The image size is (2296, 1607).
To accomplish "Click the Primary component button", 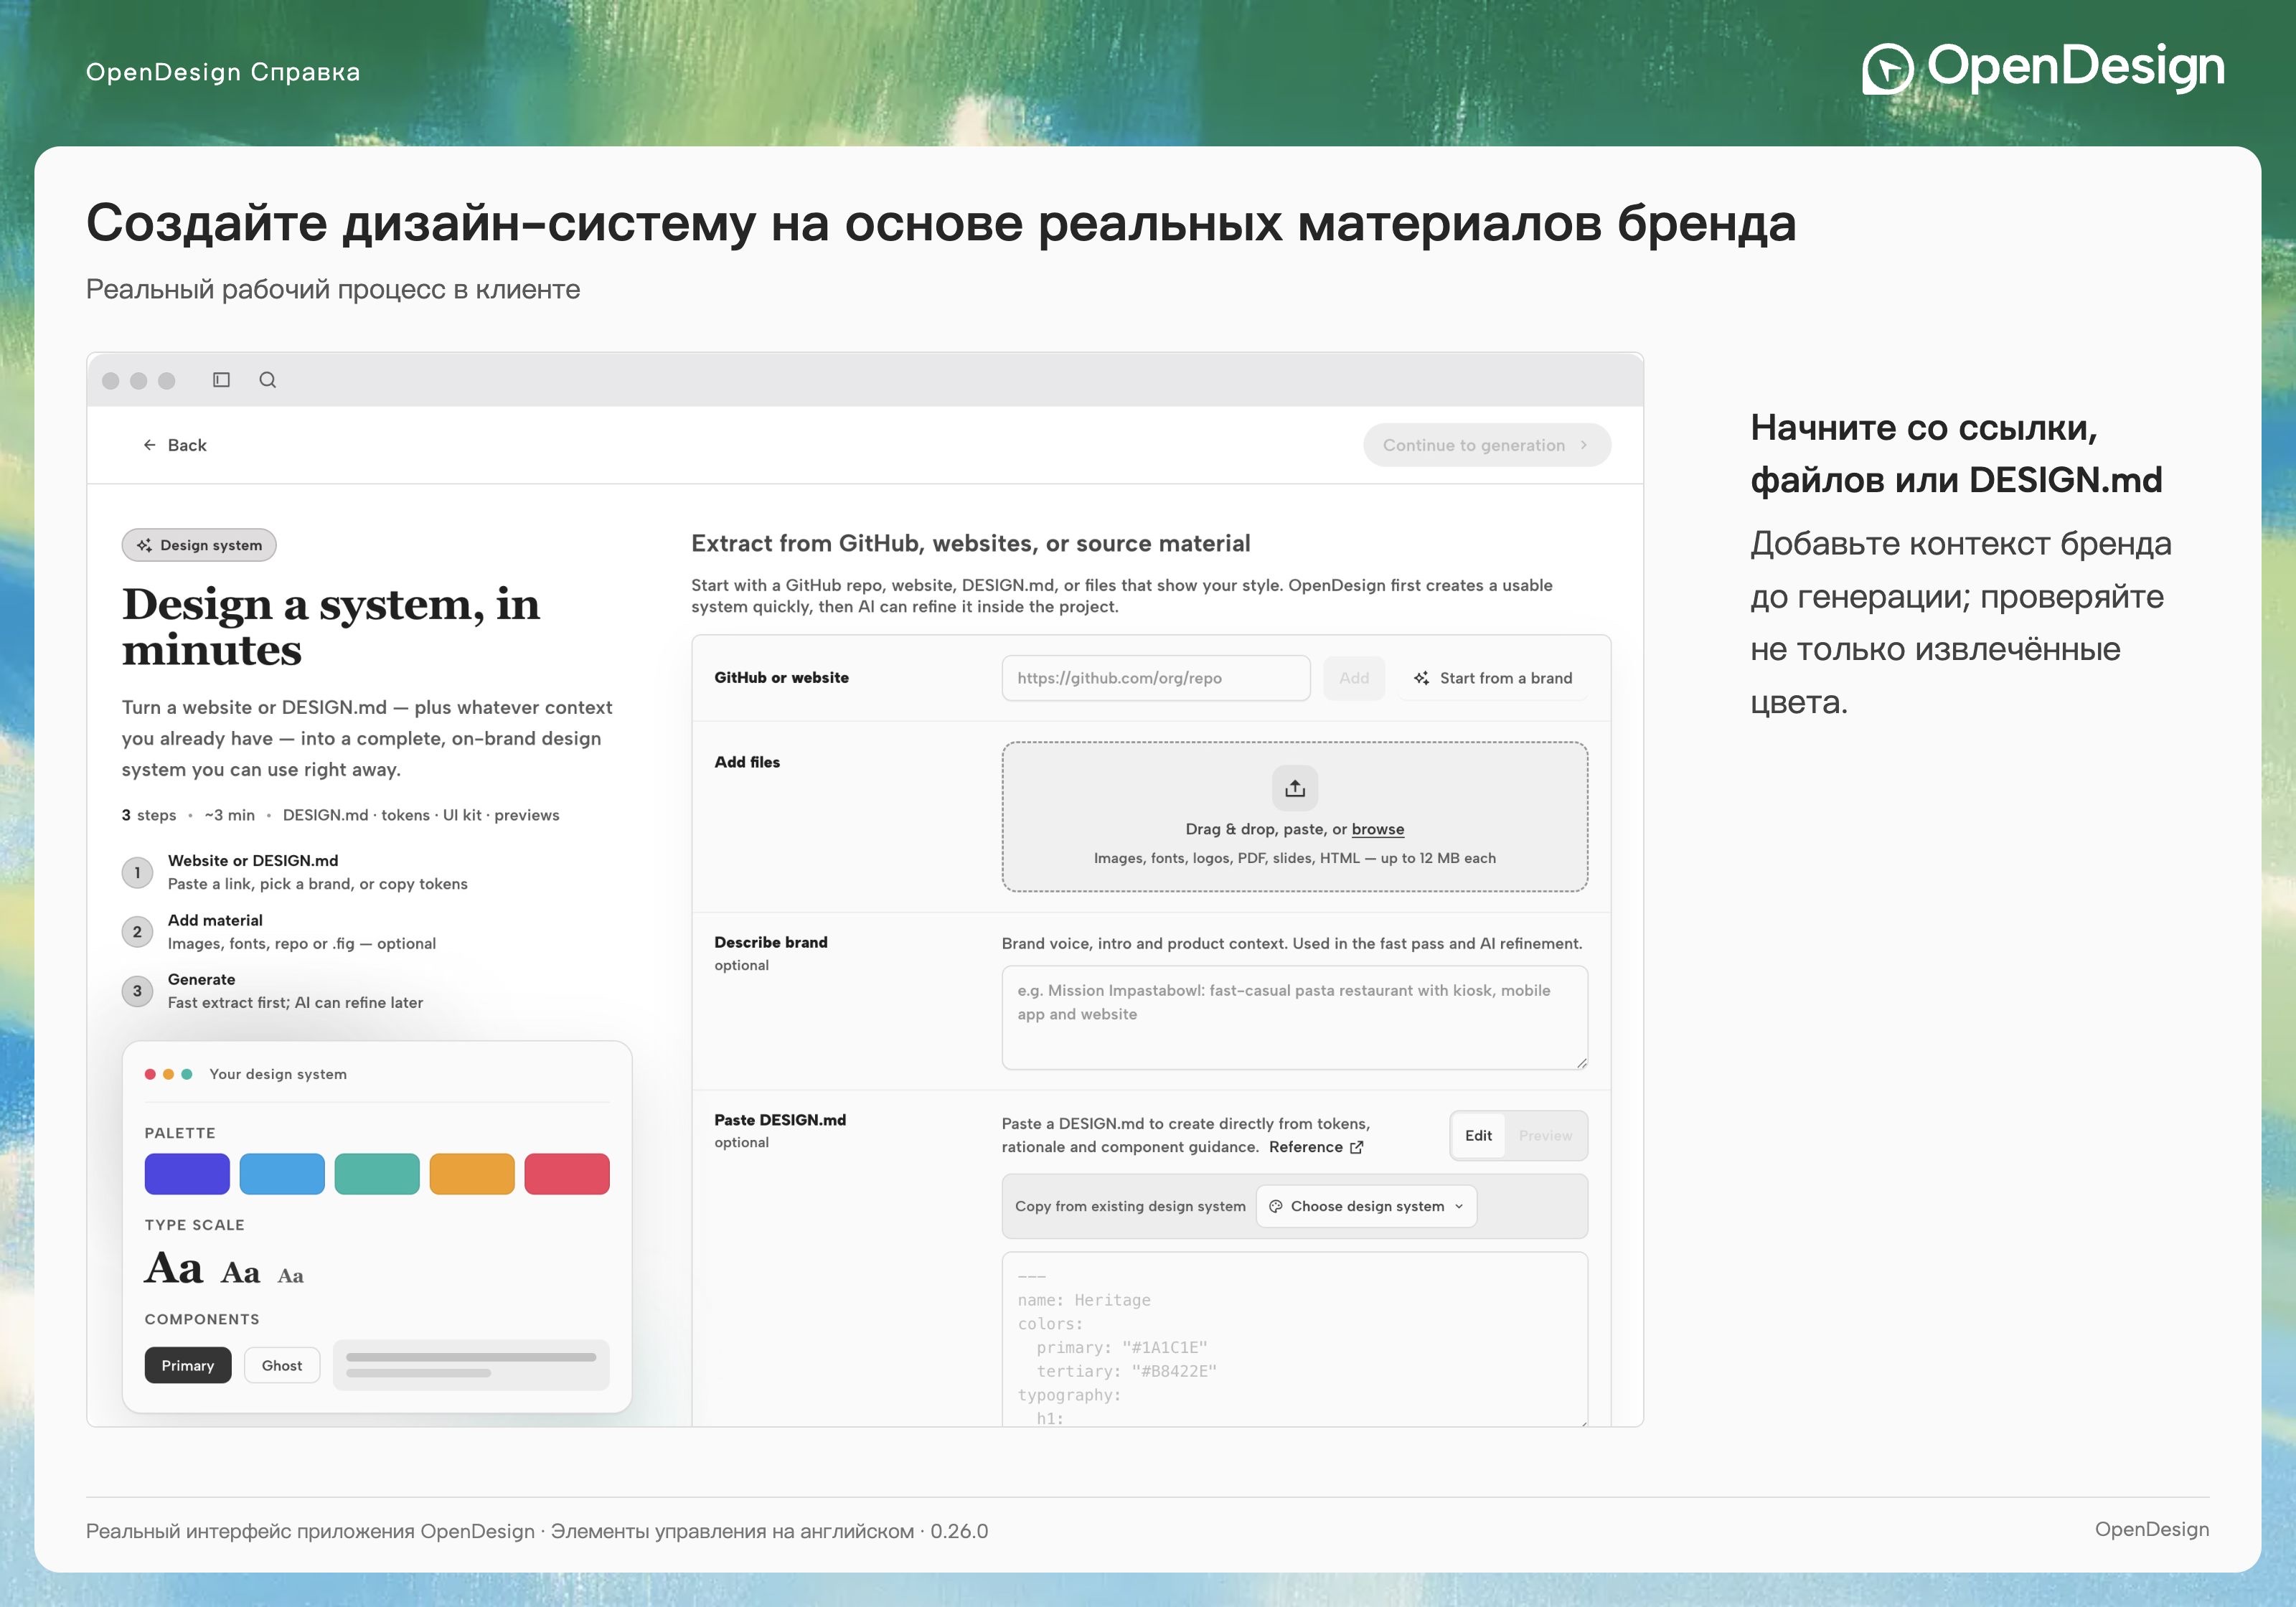I will pos(187,1365).
